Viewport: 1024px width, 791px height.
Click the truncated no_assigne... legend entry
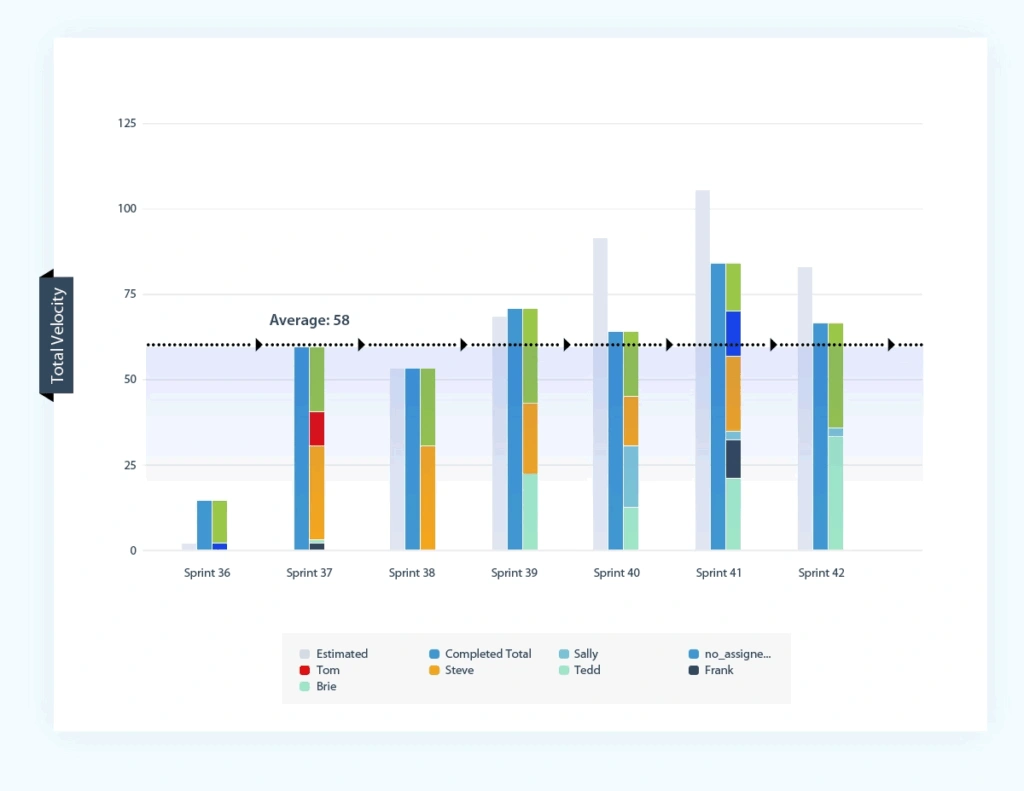737,654
